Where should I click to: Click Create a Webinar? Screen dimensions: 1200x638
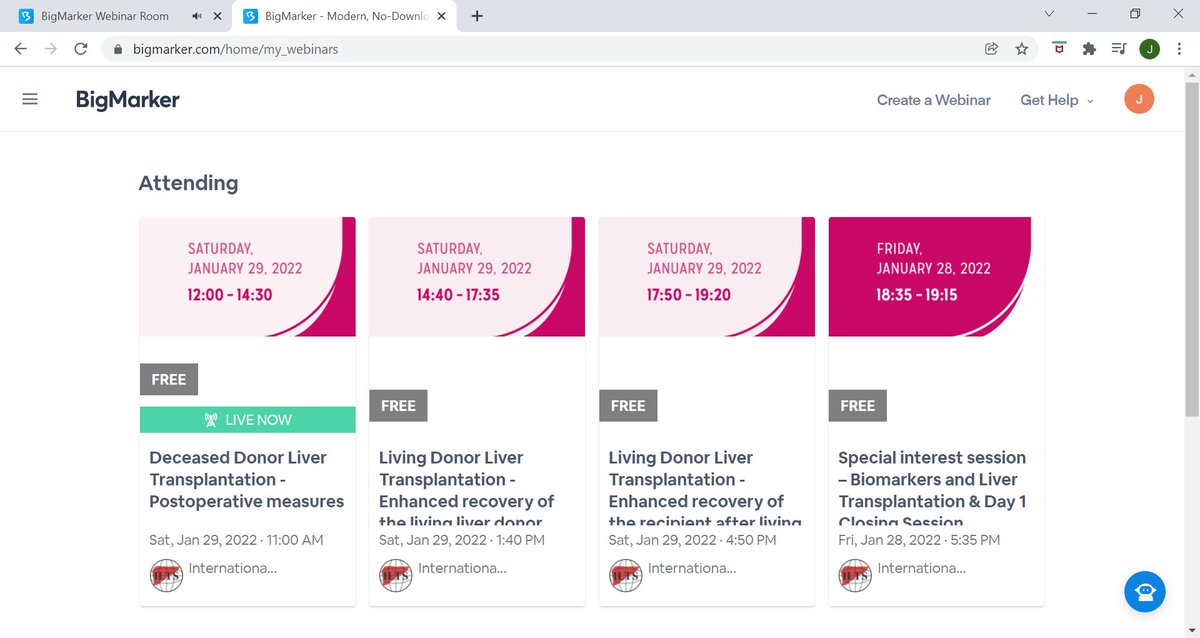click(934, 100)
